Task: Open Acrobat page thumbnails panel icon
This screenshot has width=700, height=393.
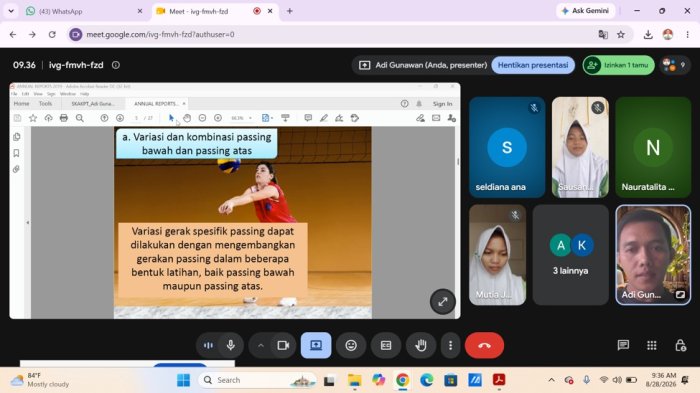Action: click(17, 137)
